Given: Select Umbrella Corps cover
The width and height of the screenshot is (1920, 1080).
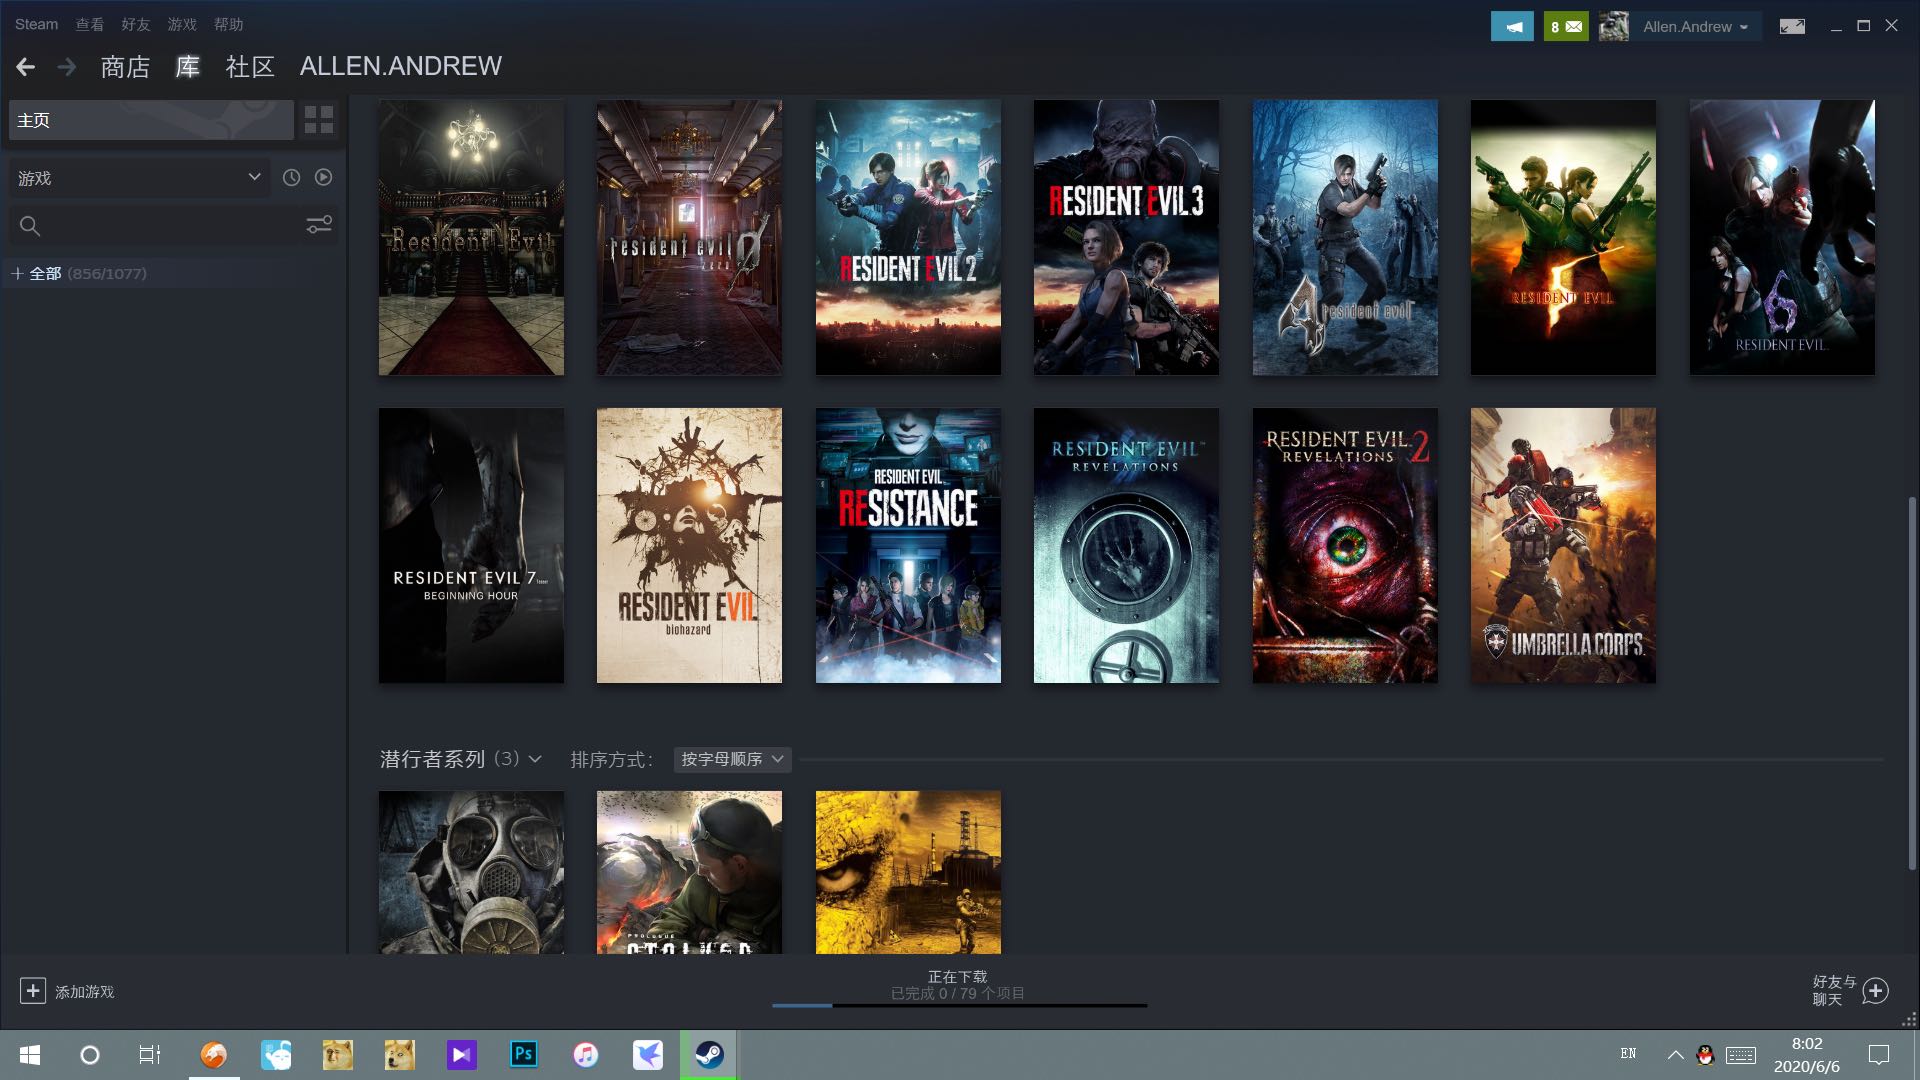Looking at the screenshot, I should click(x=1563, y=545).
